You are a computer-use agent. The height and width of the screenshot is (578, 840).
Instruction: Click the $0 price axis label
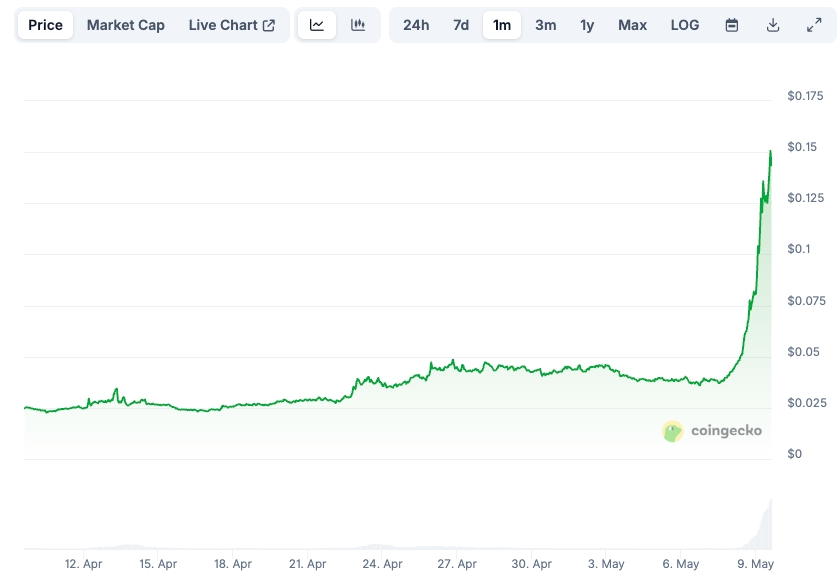[794, 454]
